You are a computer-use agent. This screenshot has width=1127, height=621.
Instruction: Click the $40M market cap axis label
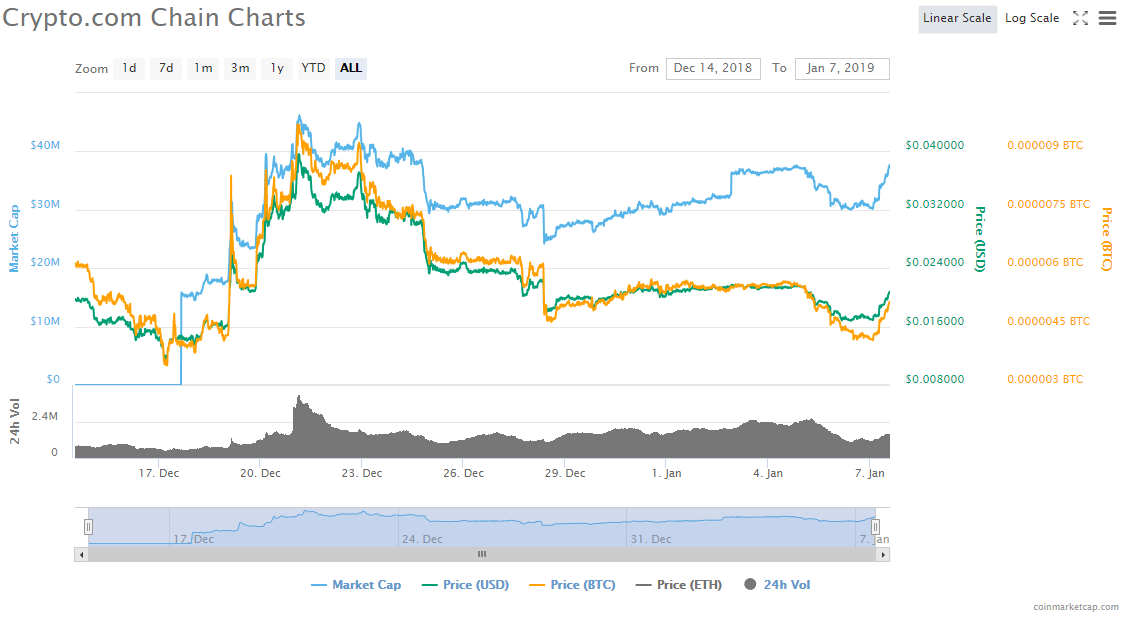click(45, 145)
